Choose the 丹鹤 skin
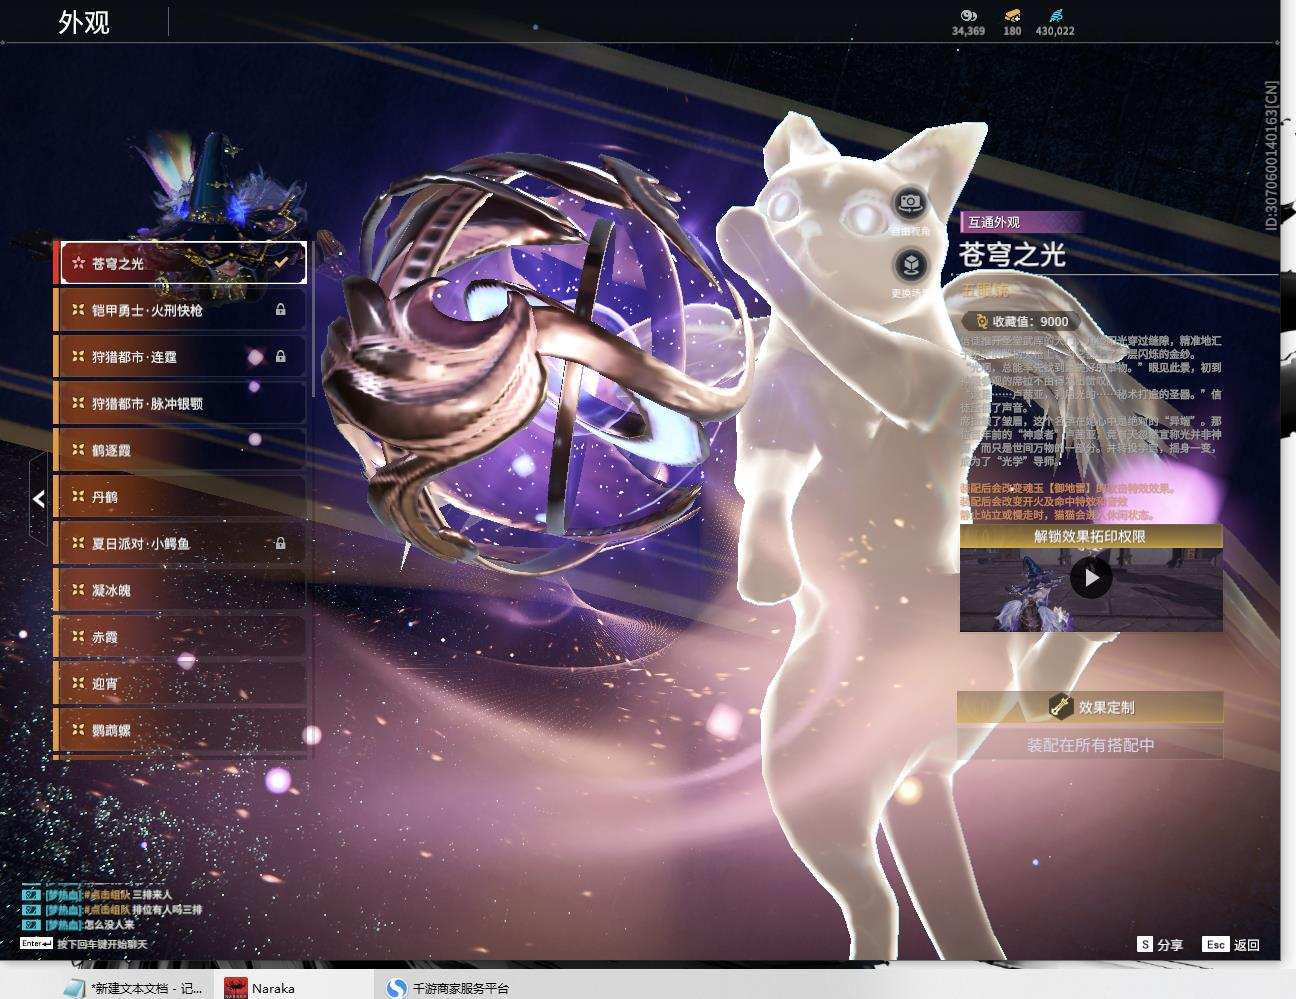Viewport: 1296px width, 999px height. [180, 497]
